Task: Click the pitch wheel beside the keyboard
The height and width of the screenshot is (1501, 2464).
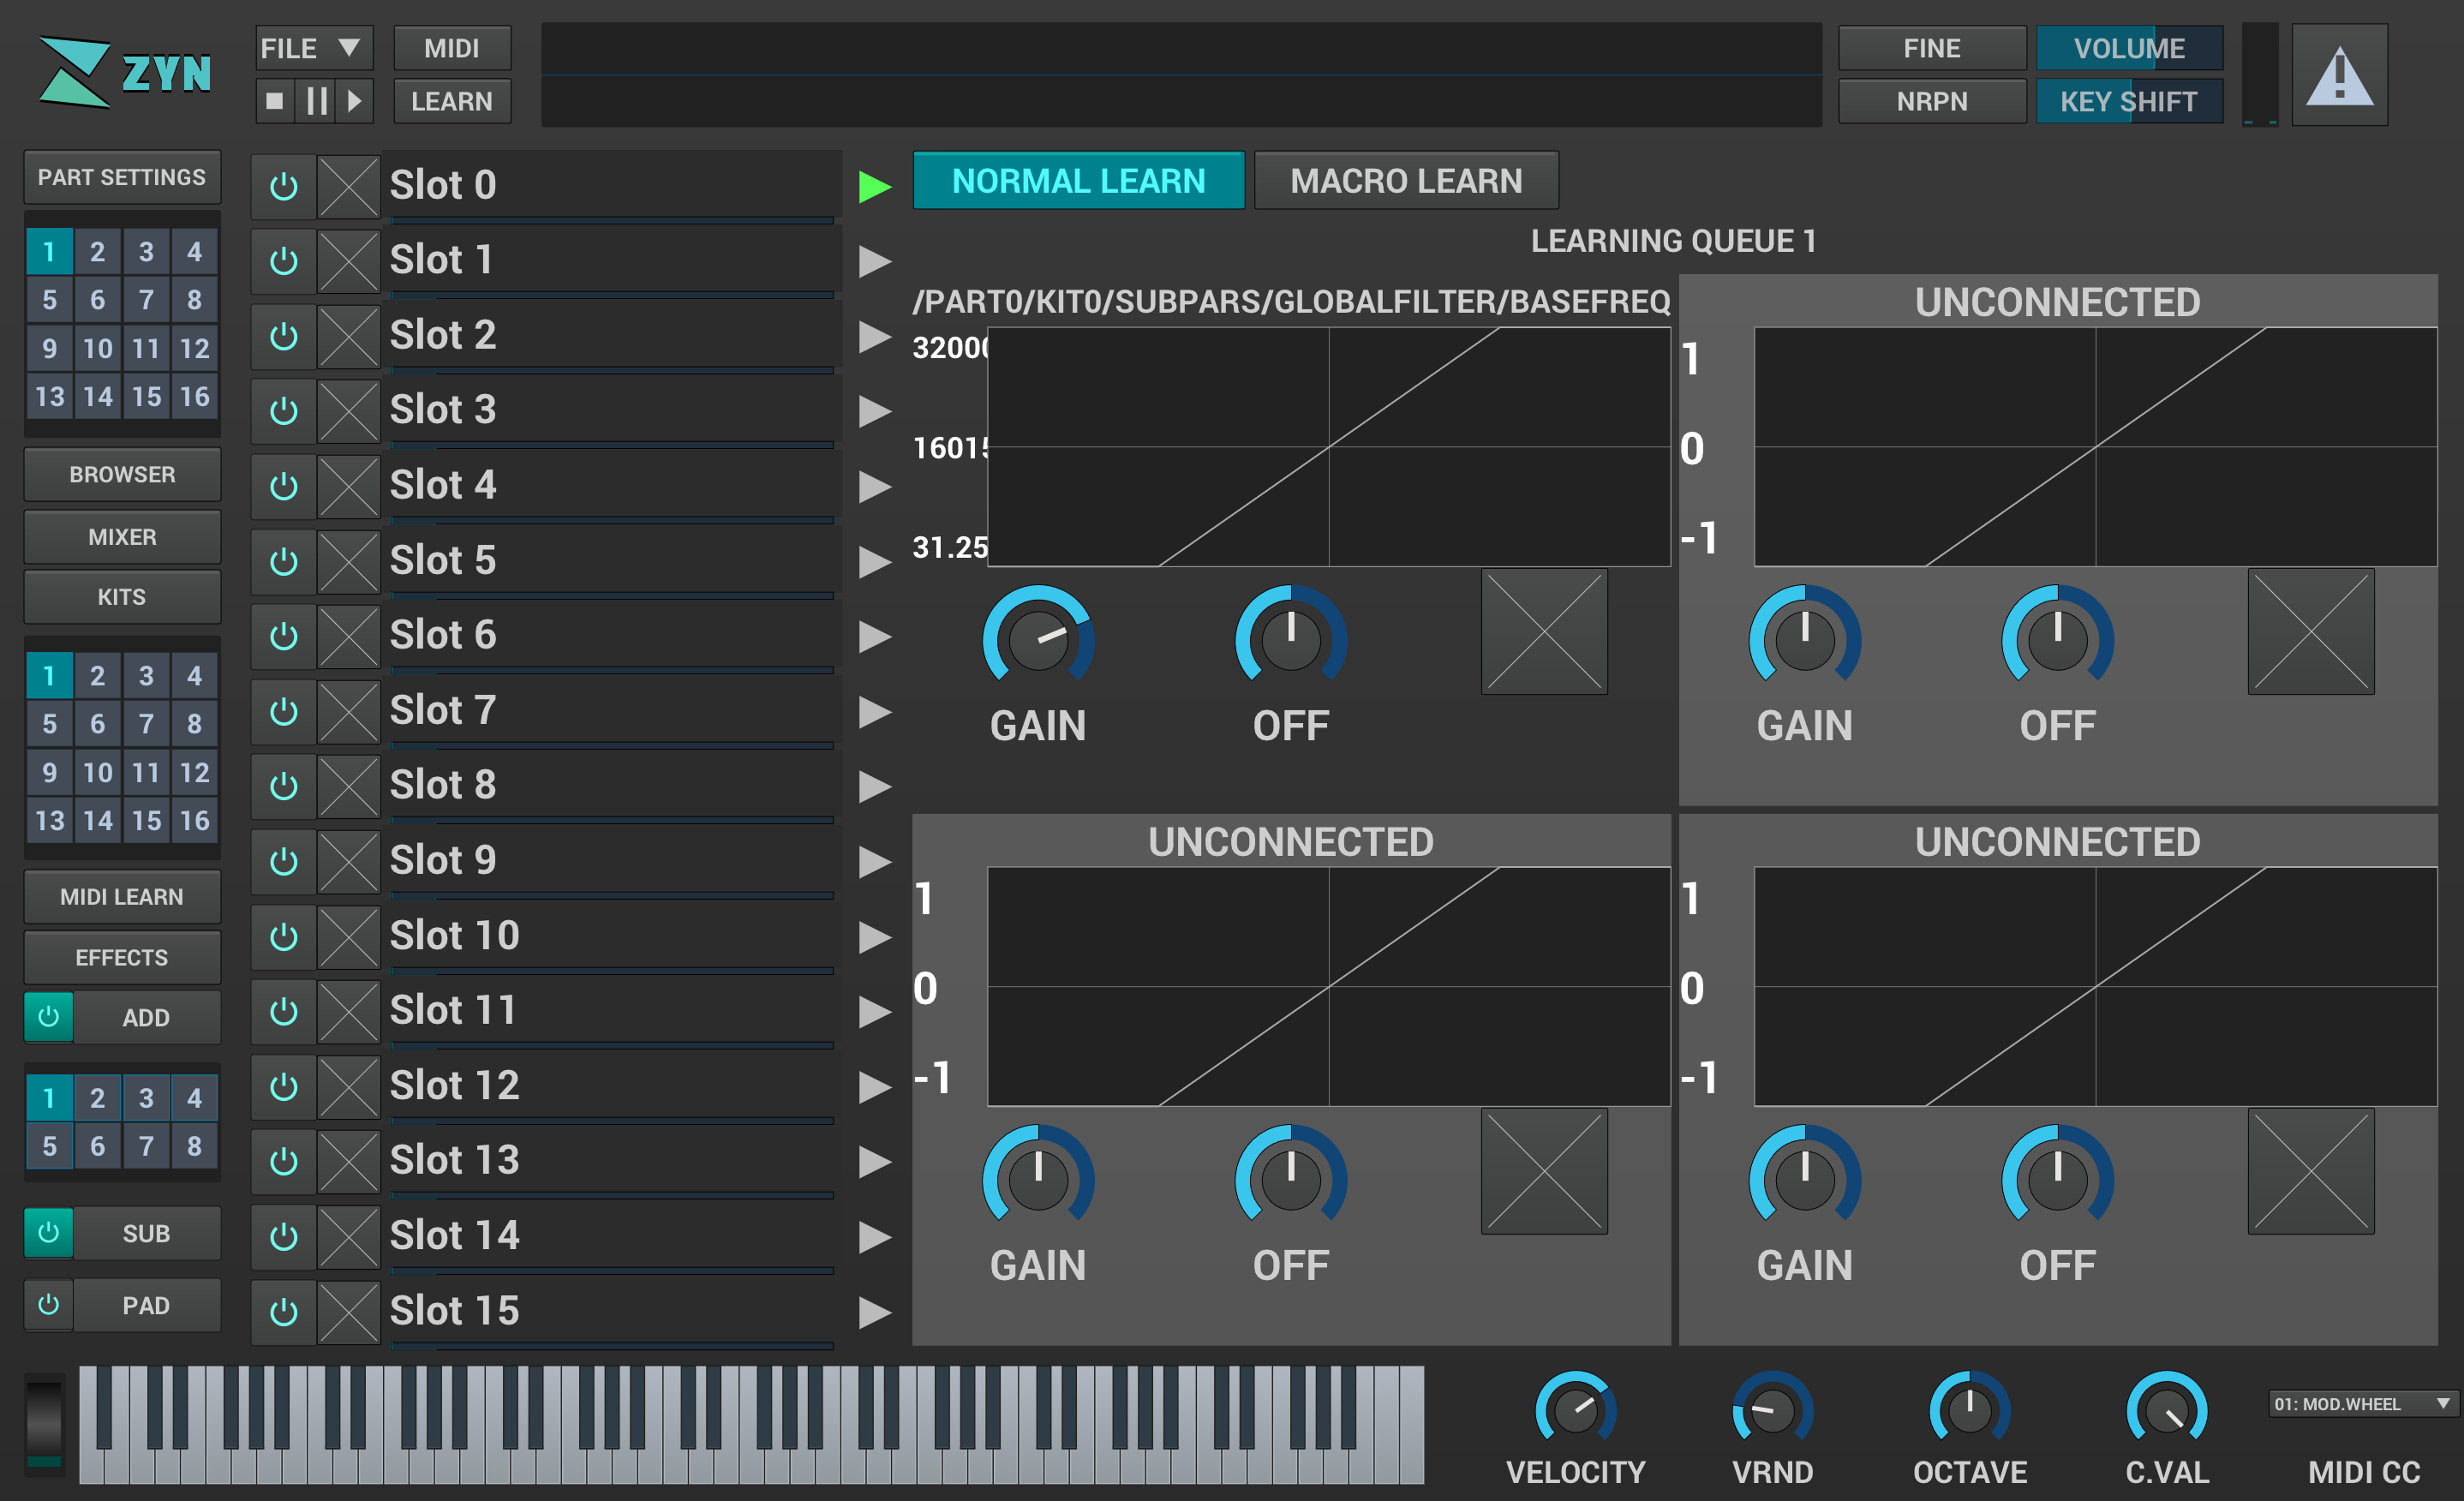Action: pyautogui.click(x=43, y=1423)
